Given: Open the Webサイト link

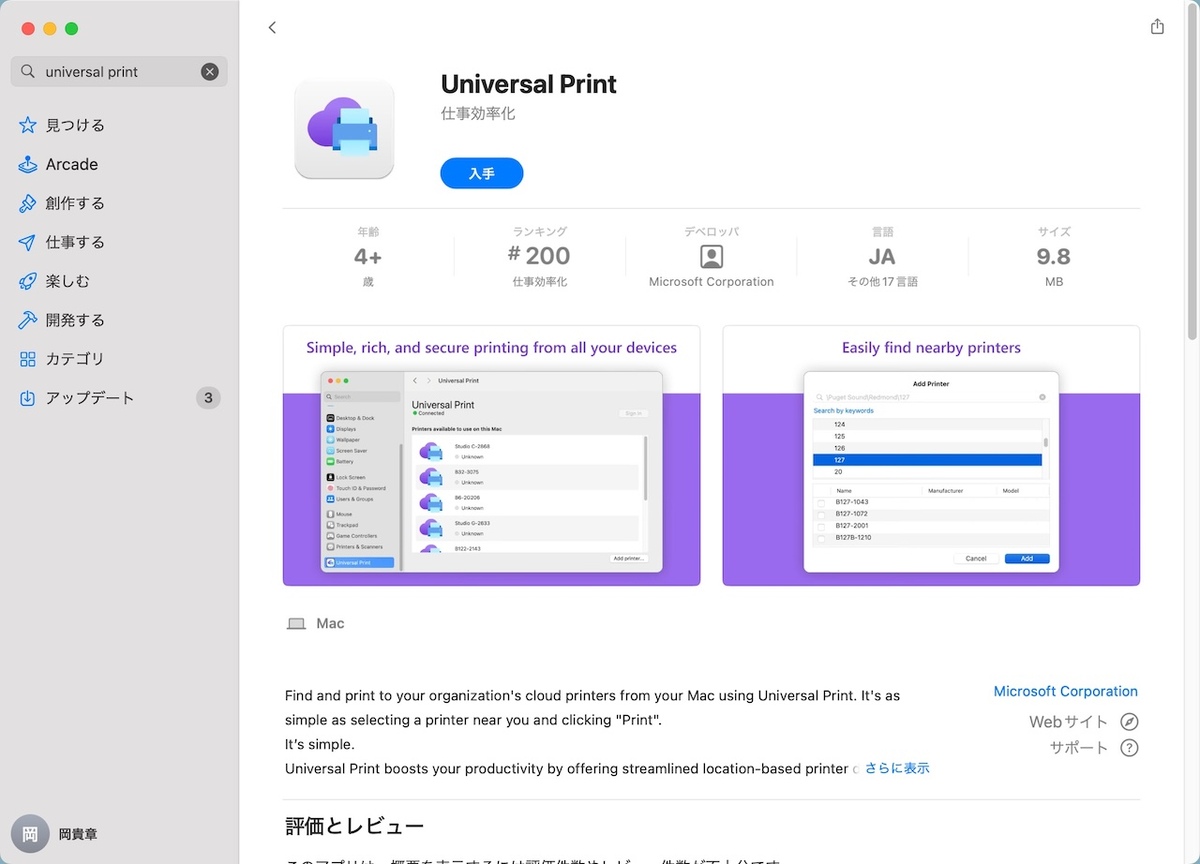Looking at the screenshot, I should coord(1068,722).
